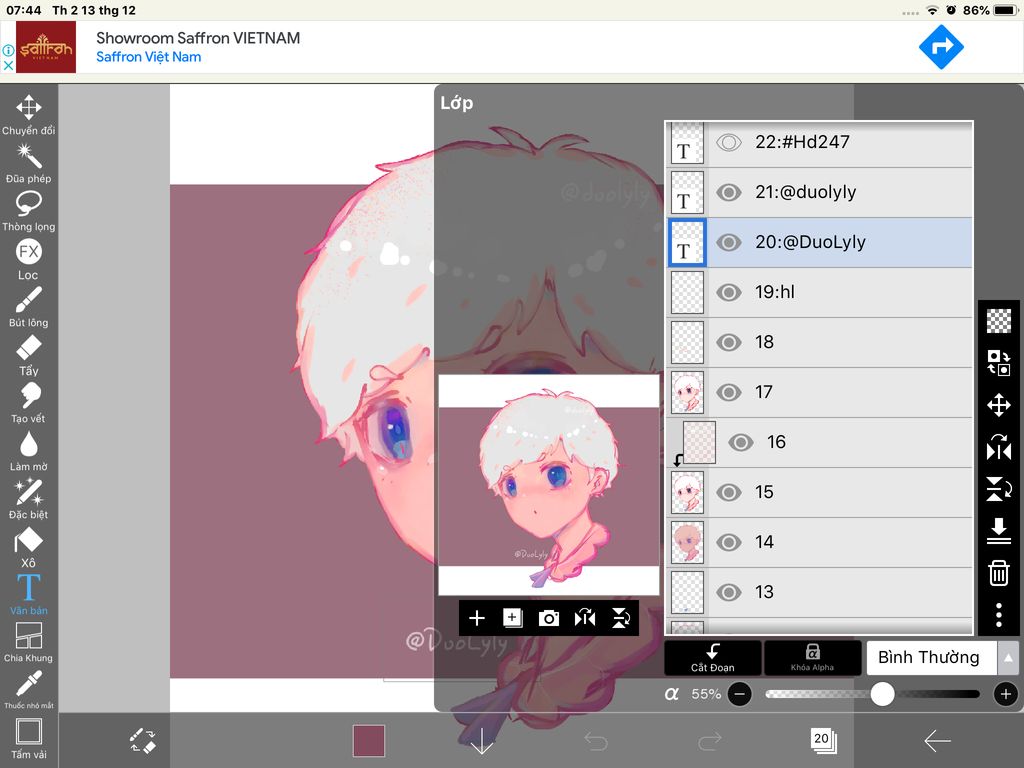Open the Saffron Việt Nam ad link

point(148,57)
